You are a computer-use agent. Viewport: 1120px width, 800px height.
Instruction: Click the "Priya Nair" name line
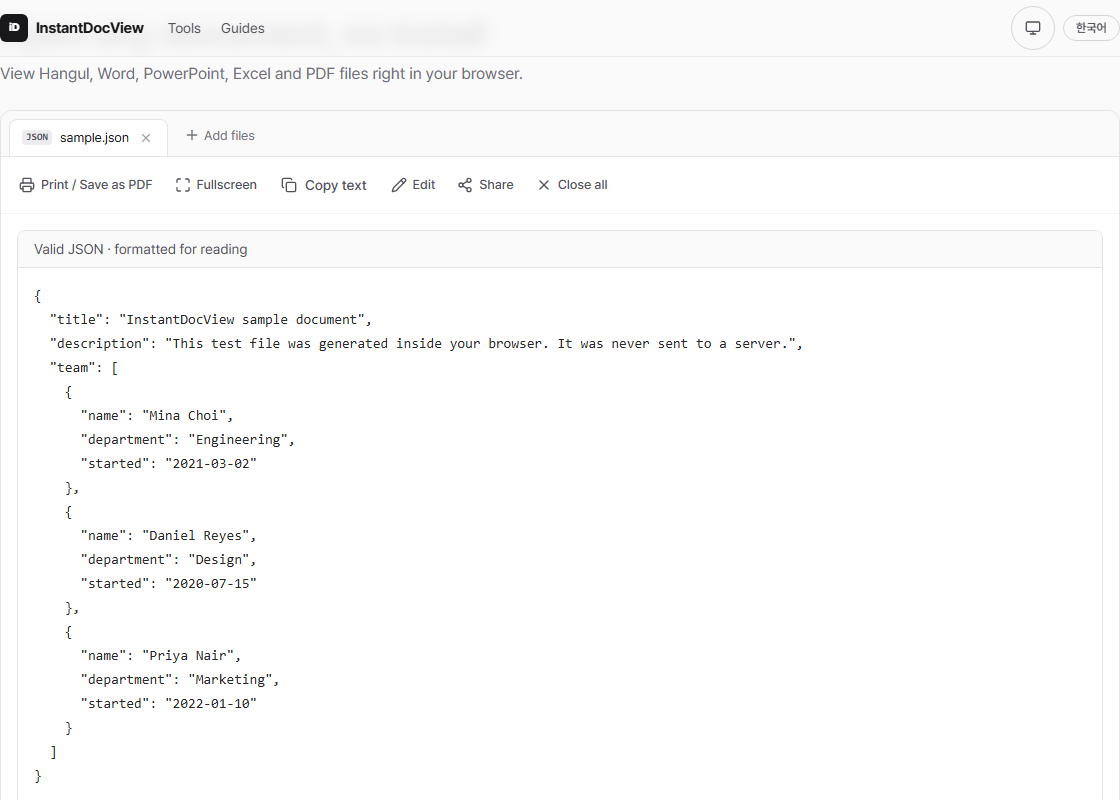160,656
